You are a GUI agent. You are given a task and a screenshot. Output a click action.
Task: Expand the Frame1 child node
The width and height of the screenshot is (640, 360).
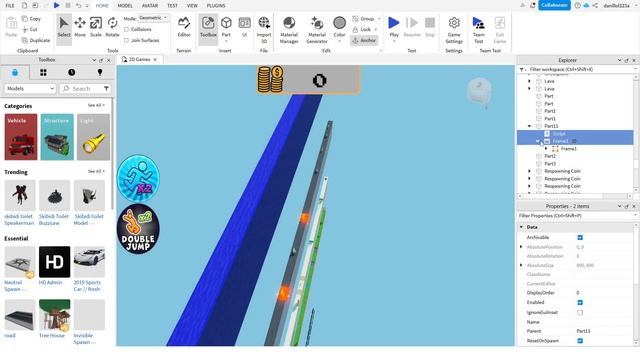[x=546, y=149]
